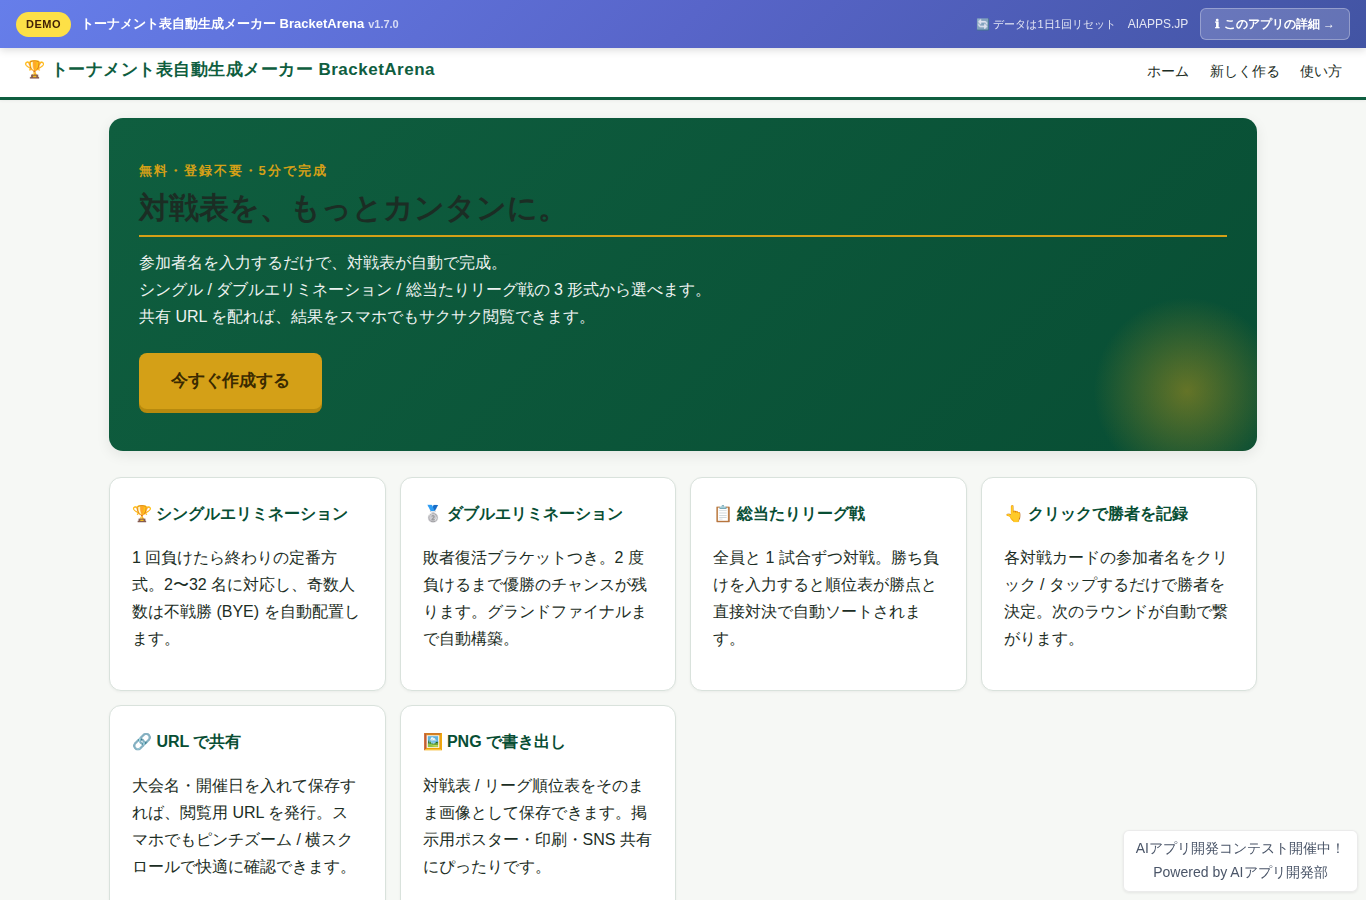Go to ホーム in navigation
The height and width of the screenshot is (900, 1366).
[x=1167, y=72]
